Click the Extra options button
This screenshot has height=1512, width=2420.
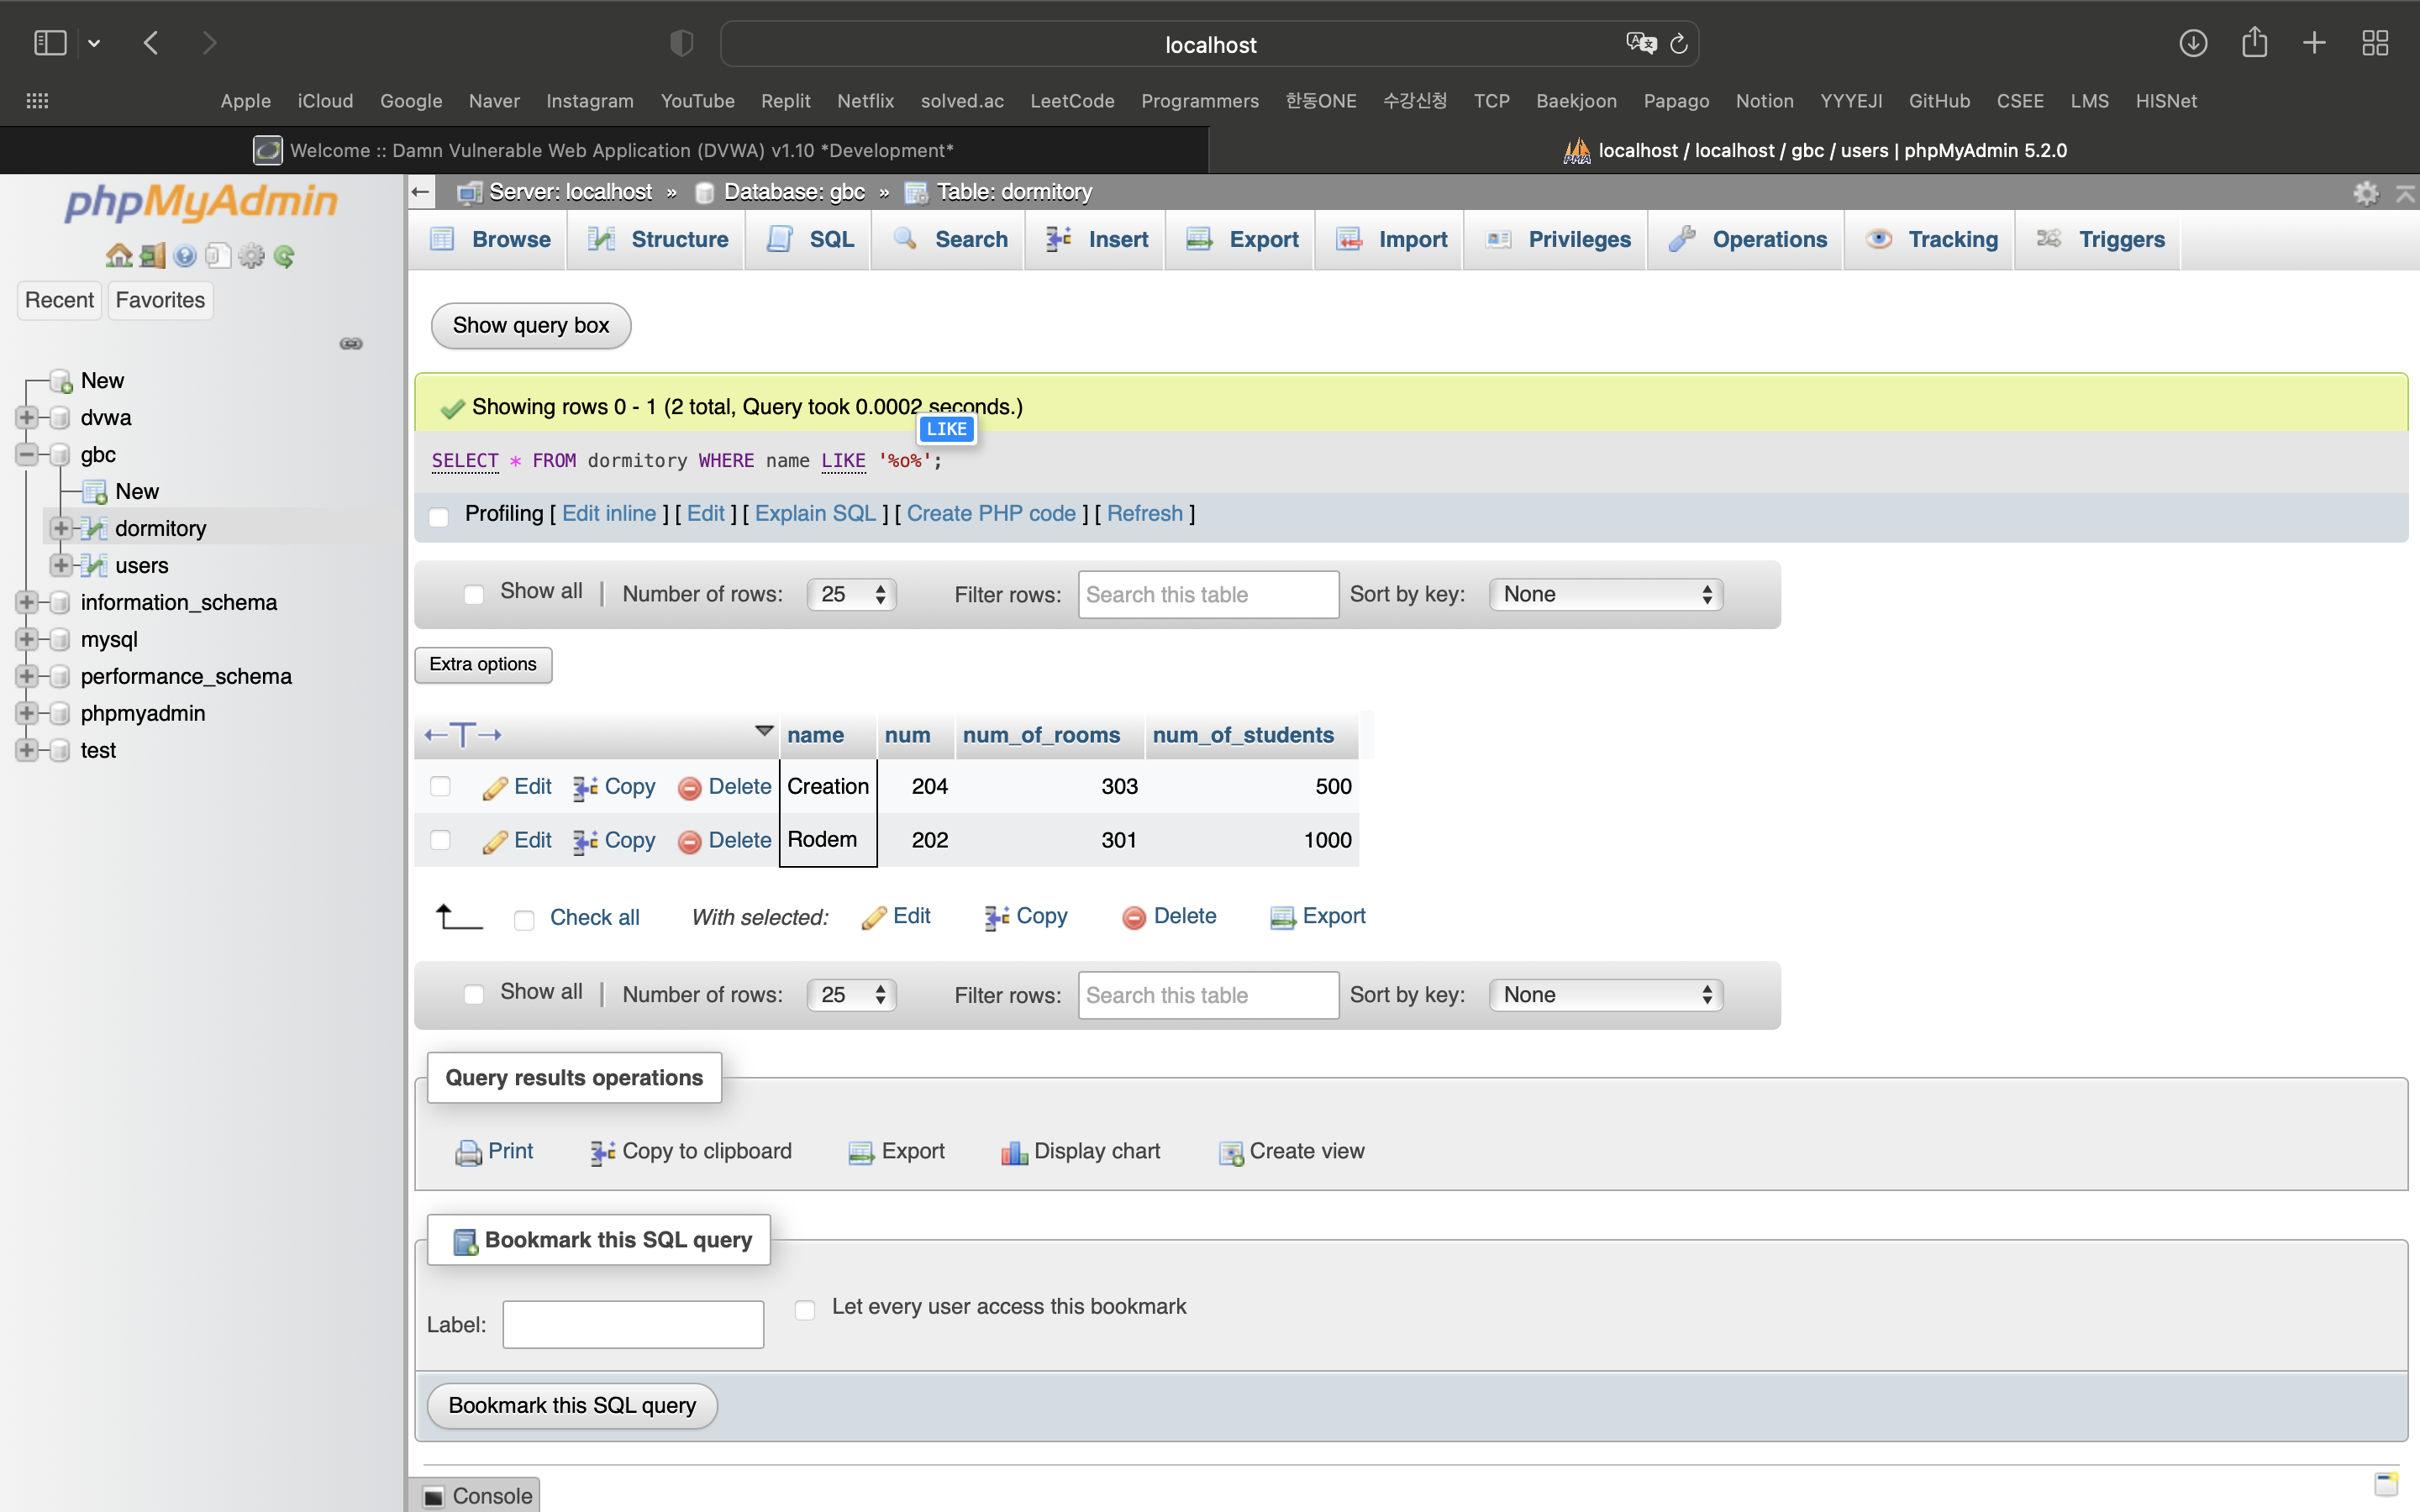[483, 665]
